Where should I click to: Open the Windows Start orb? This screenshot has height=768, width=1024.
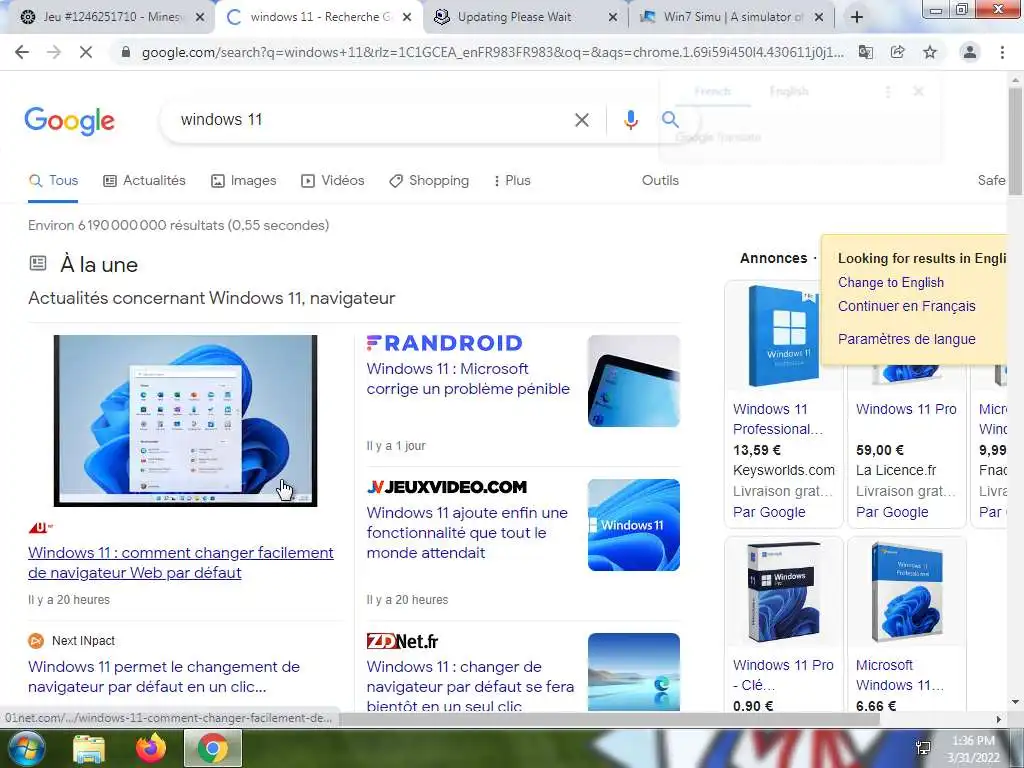(x=26, y=748)
